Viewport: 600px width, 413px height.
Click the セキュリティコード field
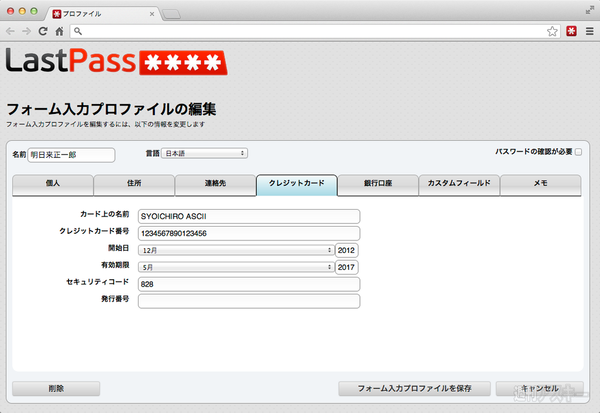coord(249,284)
